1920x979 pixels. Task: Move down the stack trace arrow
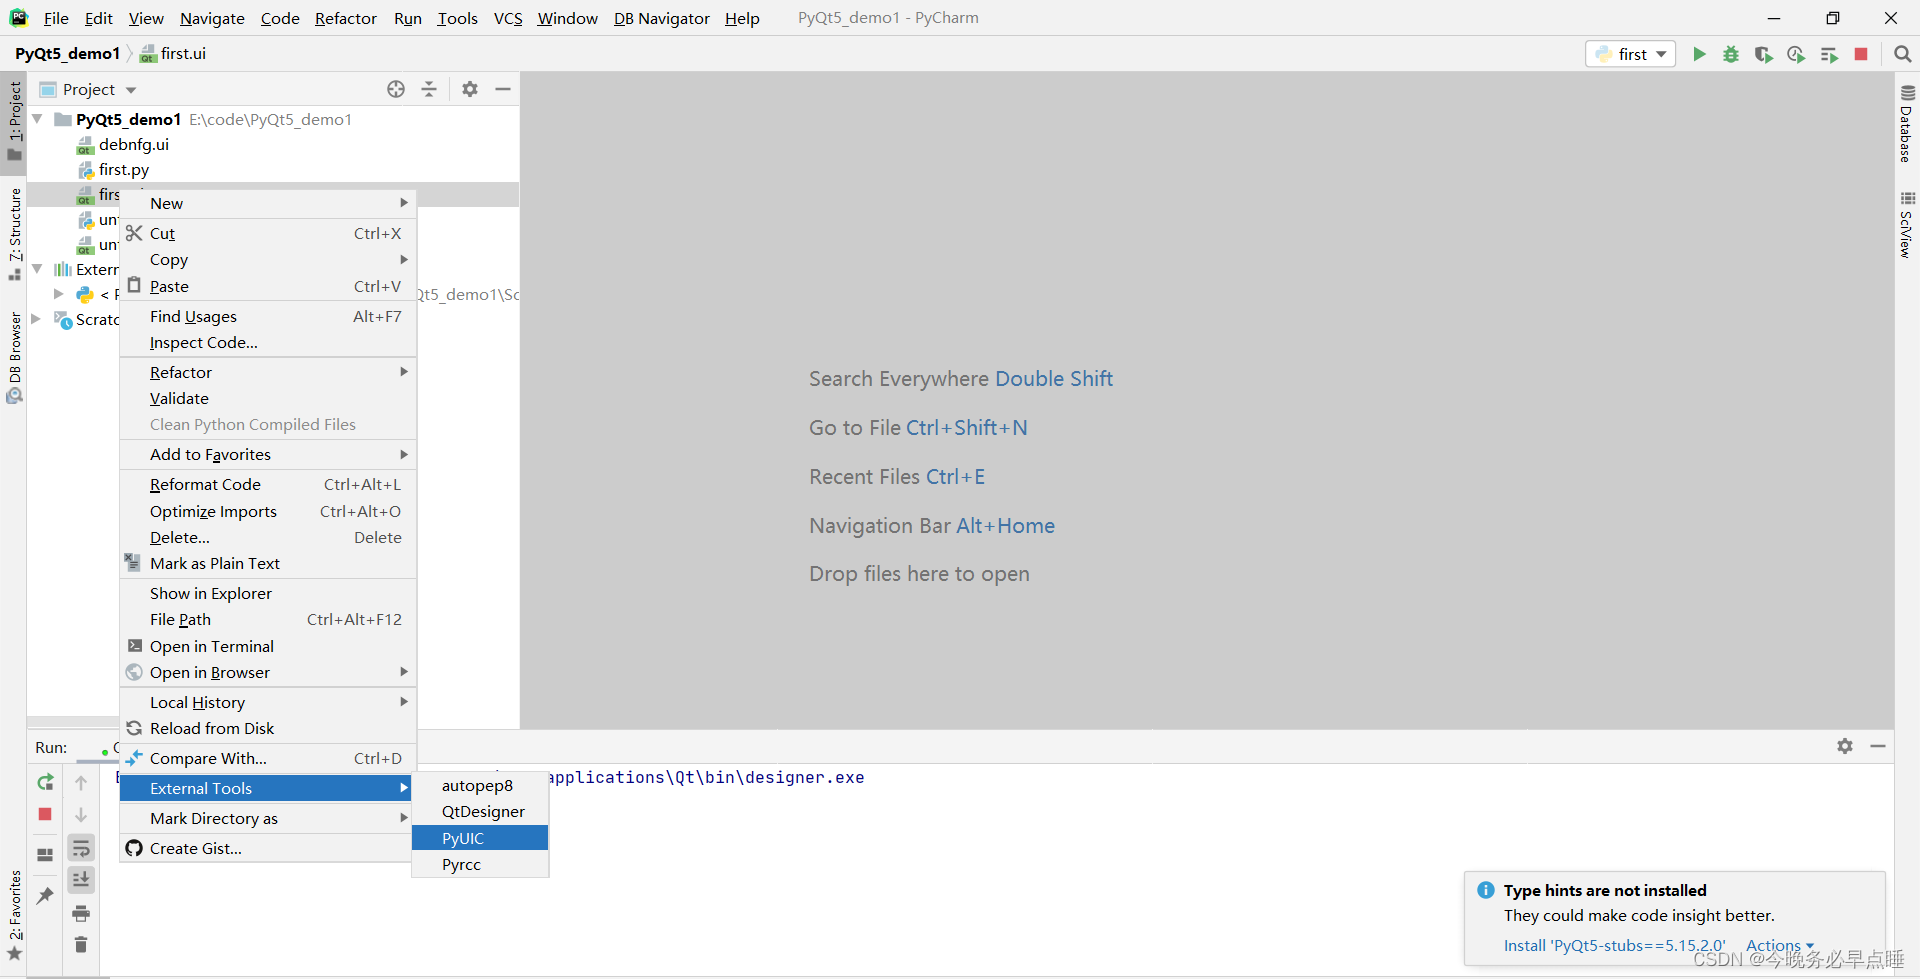(x=81, y=815)
